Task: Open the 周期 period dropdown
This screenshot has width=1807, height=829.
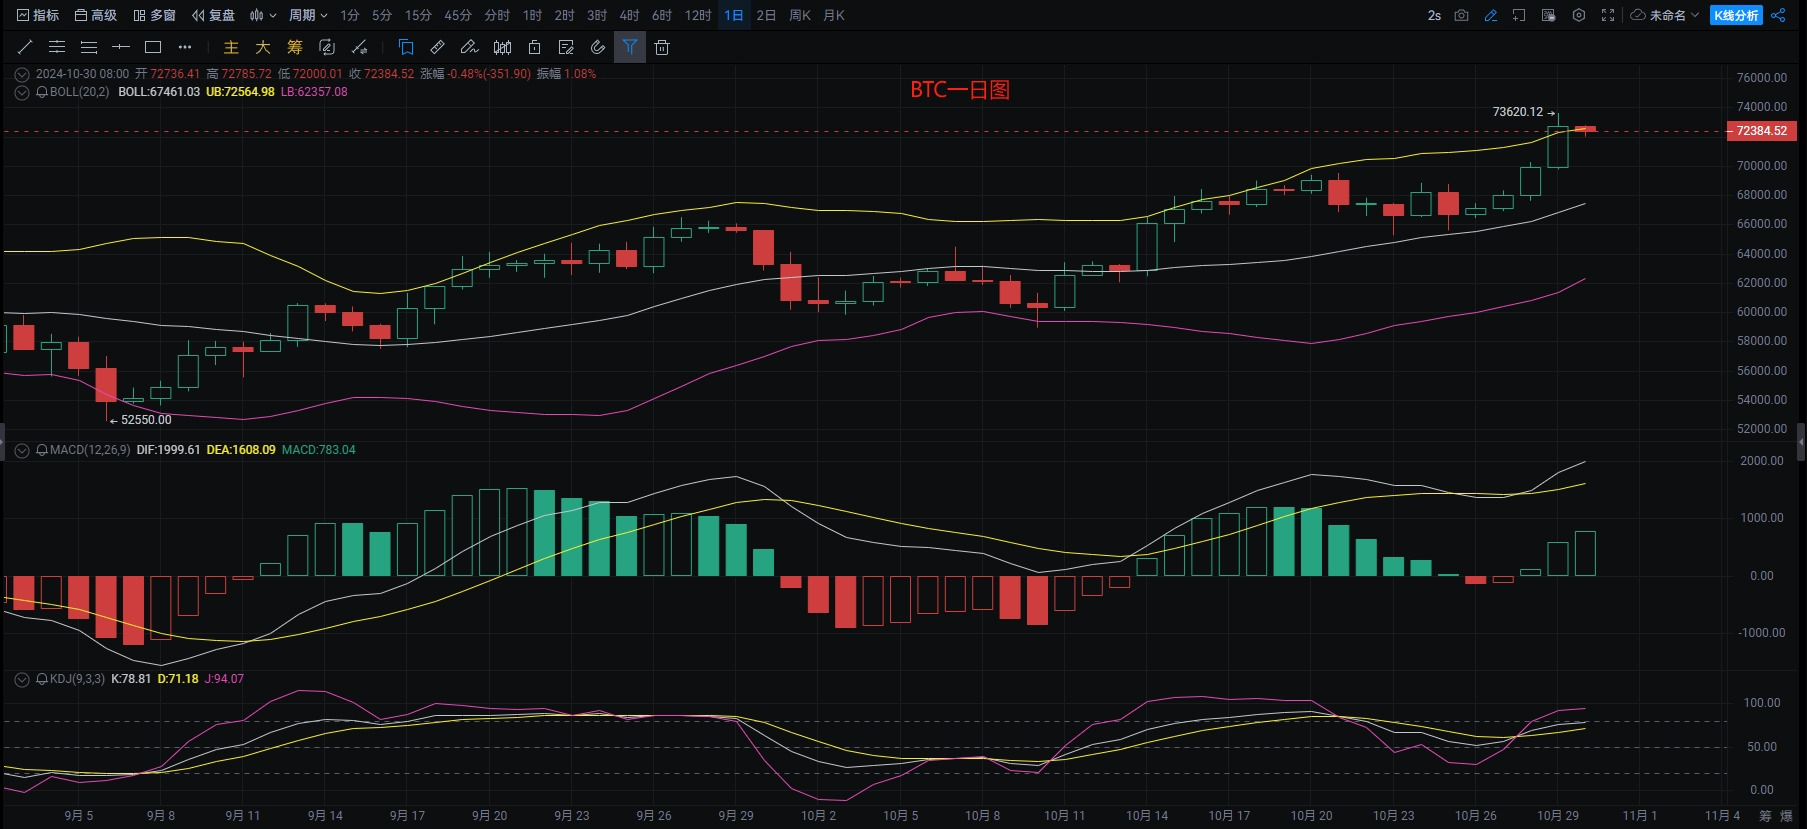Action: click(x=307, y=15)
